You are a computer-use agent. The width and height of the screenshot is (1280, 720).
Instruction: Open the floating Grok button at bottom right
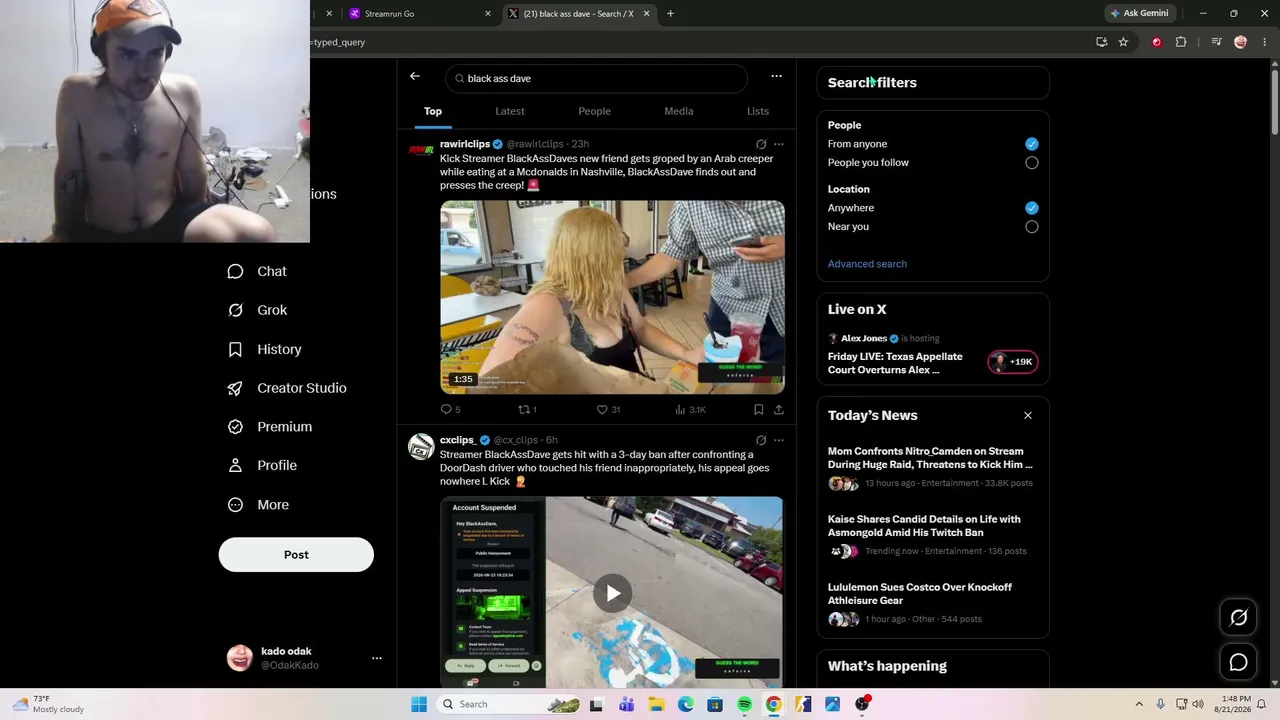click(1238, 618)
